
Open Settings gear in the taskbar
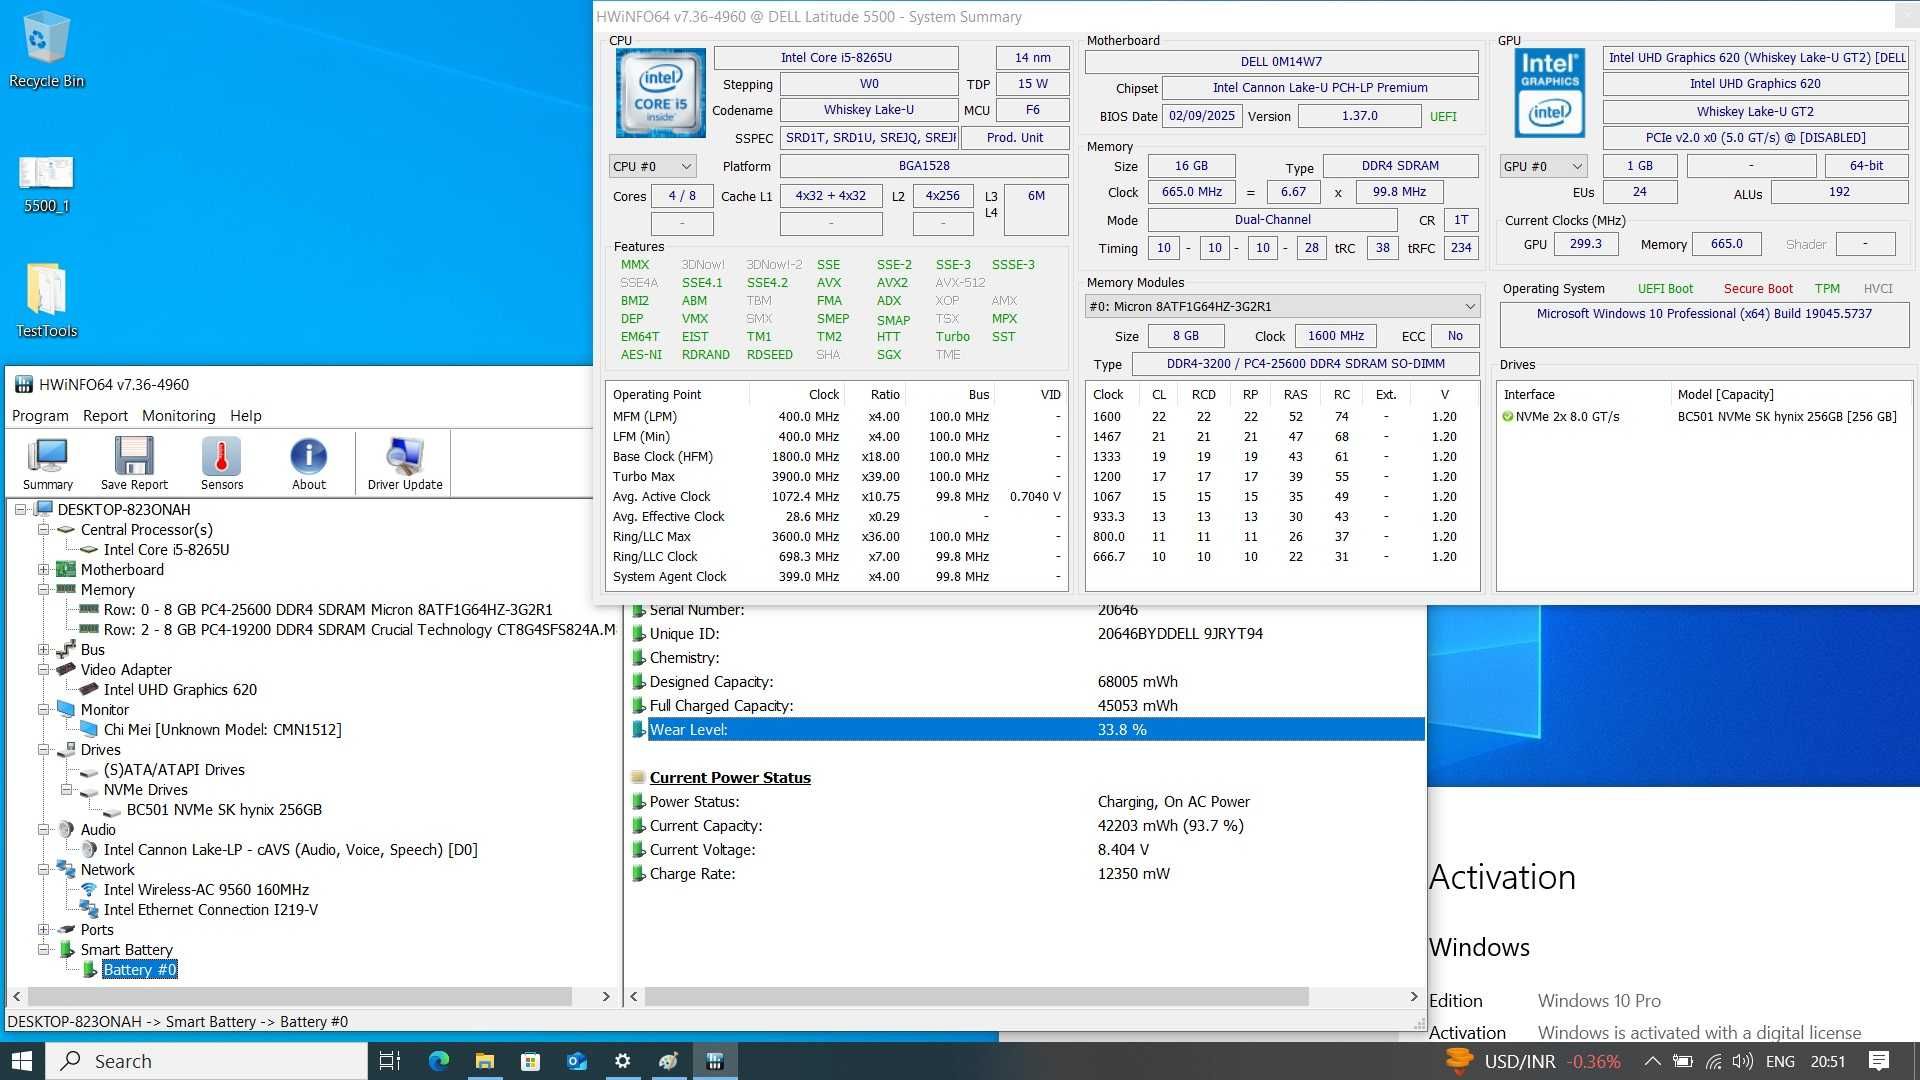[x=622, y=1061]
